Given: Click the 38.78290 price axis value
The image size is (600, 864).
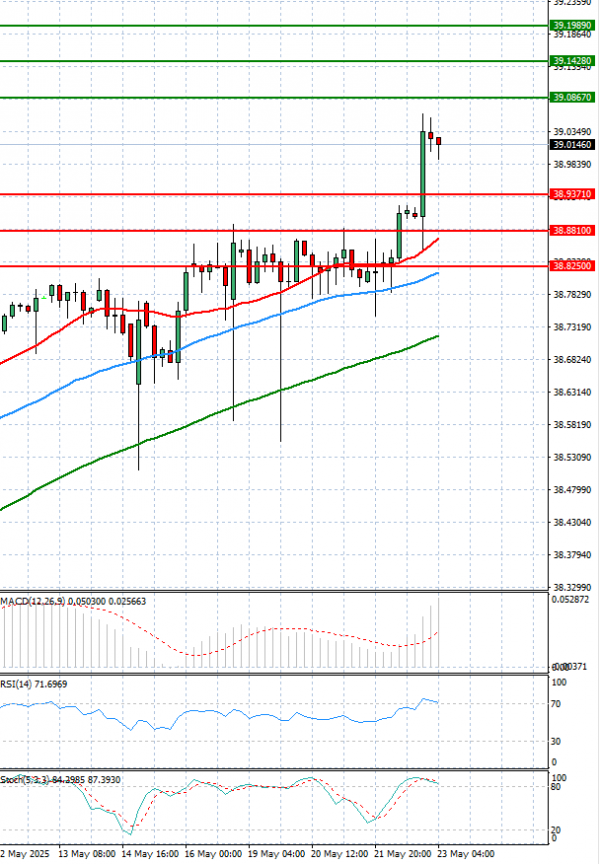Looking at the screenshot, I should (x=572, y=295).
